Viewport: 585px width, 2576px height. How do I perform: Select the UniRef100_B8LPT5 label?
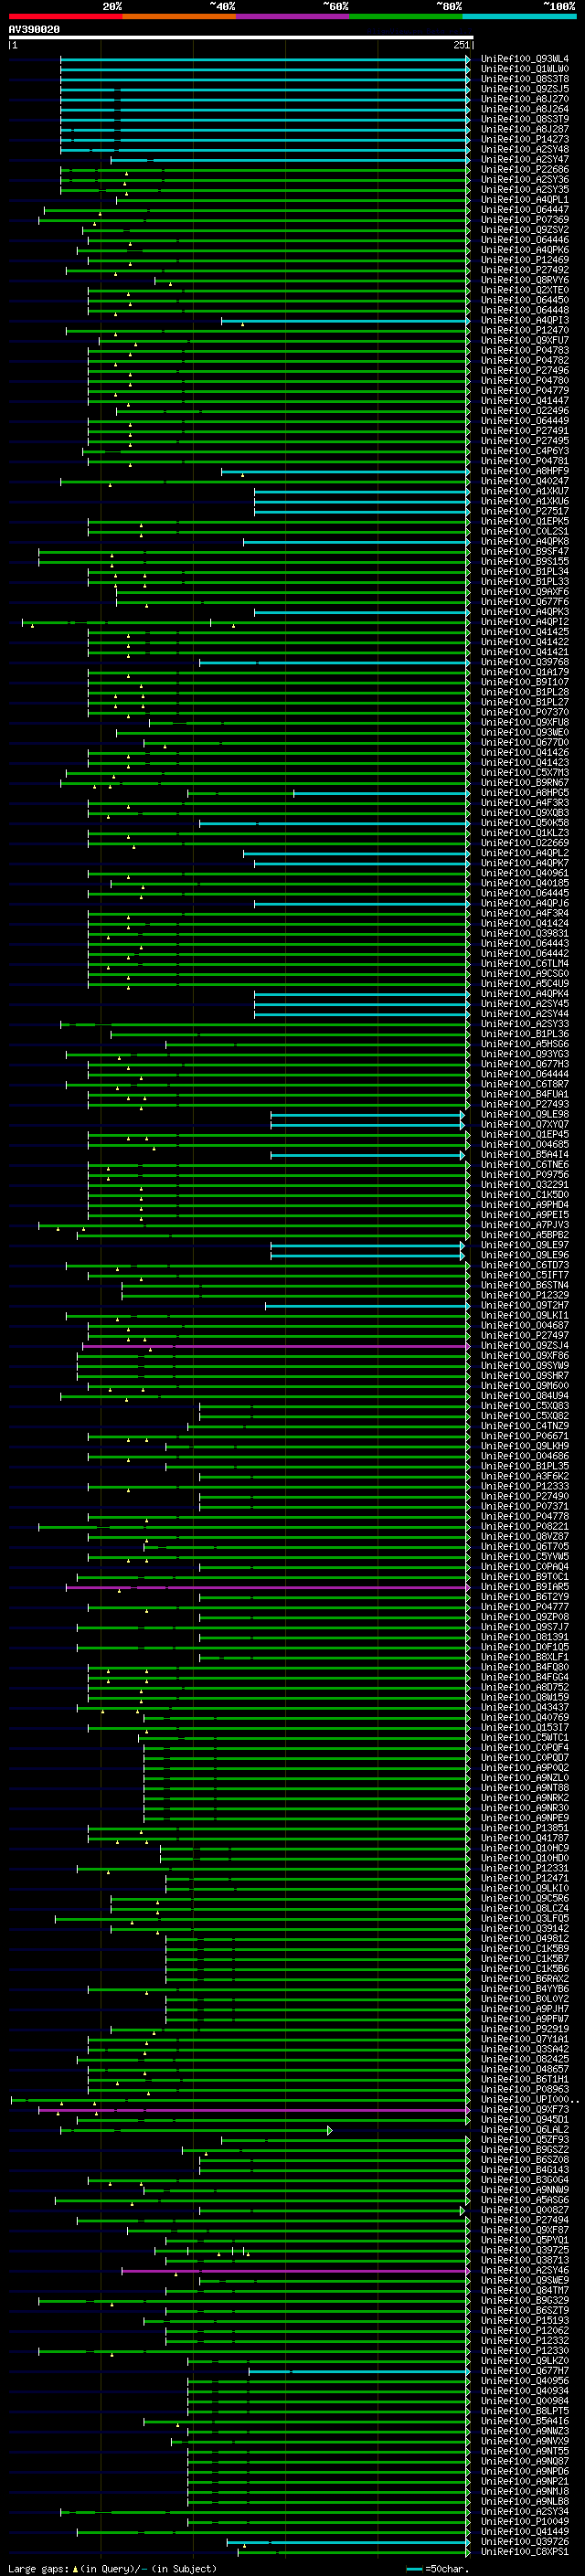pyautogui.click(x=525, y=2411)
